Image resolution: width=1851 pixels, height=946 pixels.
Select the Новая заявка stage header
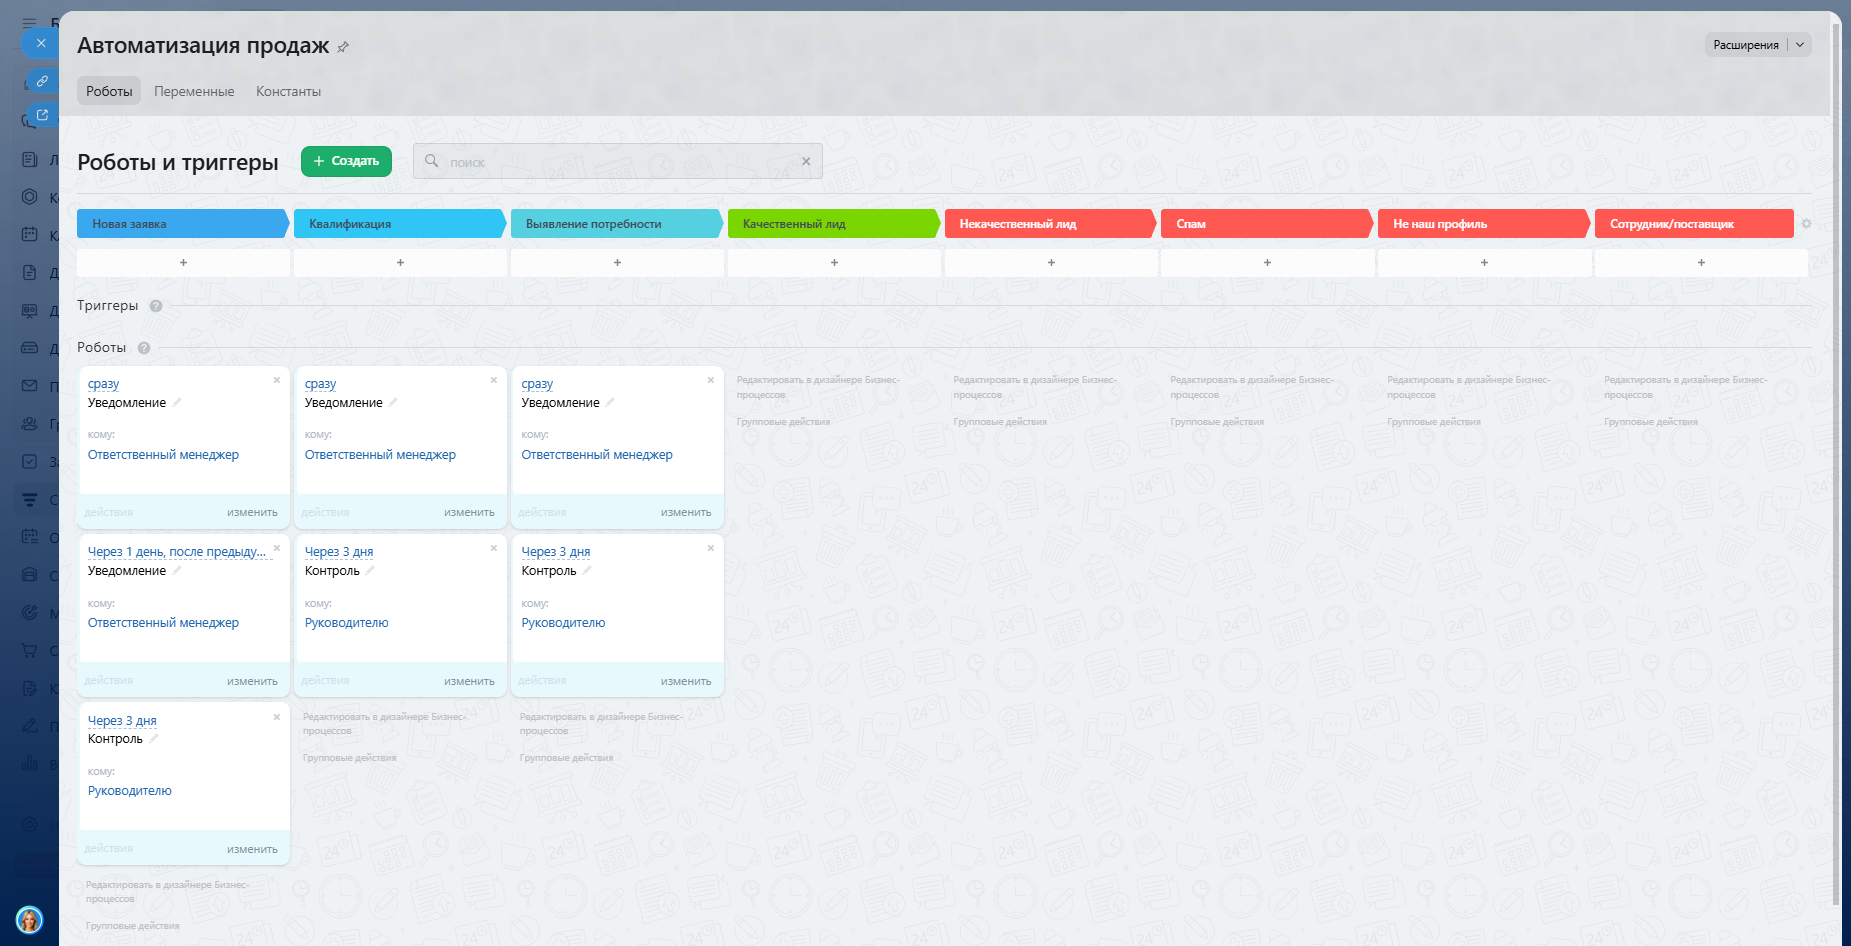coord(183,224)
